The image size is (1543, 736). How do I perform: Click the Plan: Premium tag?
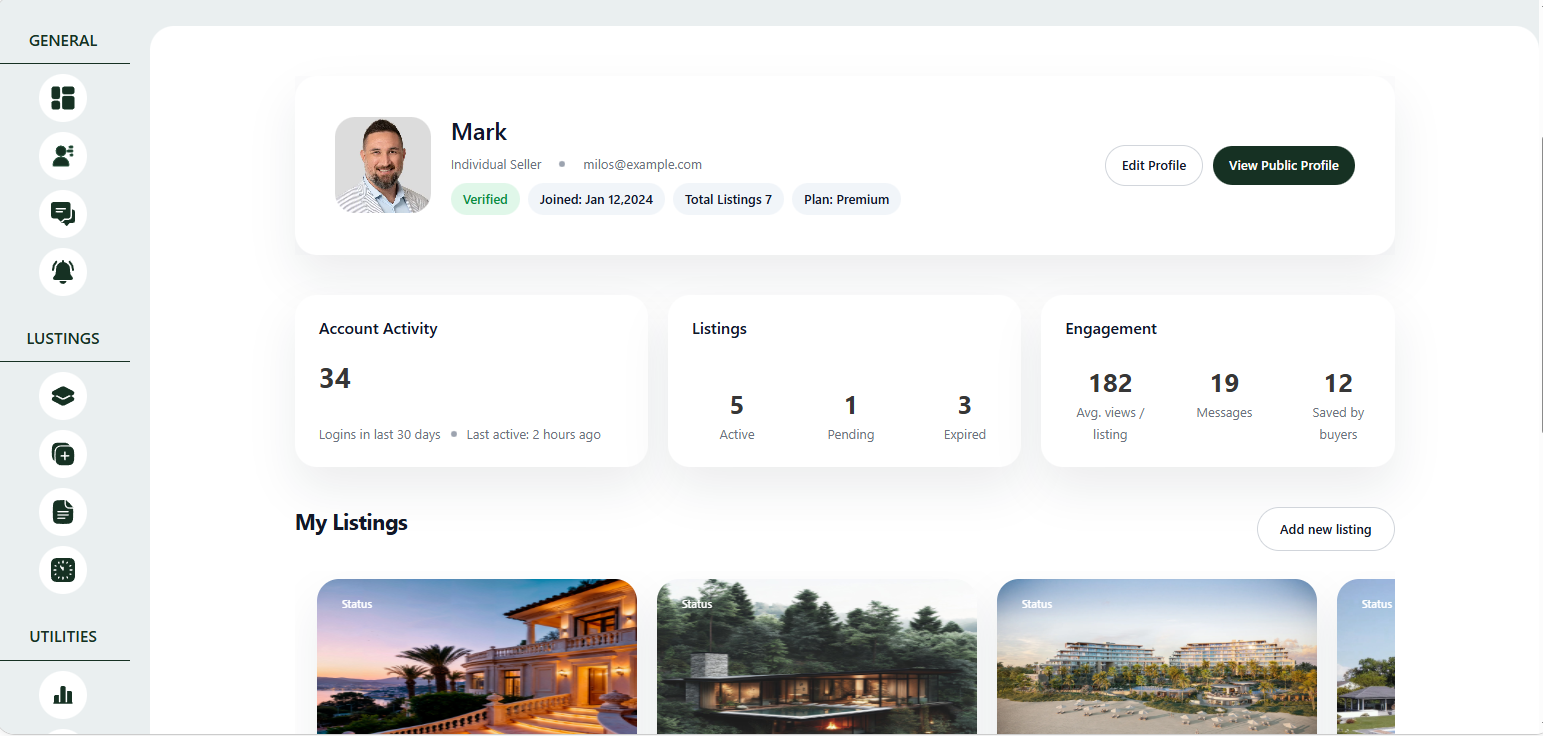point(846,199)
